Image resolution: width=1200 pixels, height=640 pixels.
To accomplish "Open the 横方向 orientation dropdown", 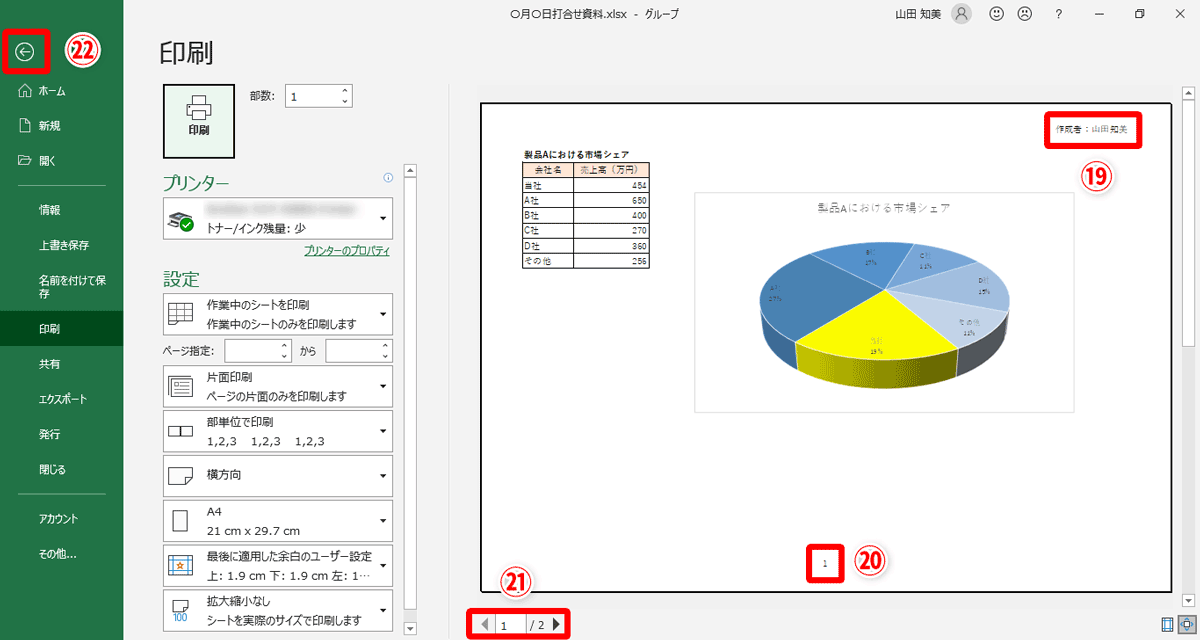I will [277, 475].
